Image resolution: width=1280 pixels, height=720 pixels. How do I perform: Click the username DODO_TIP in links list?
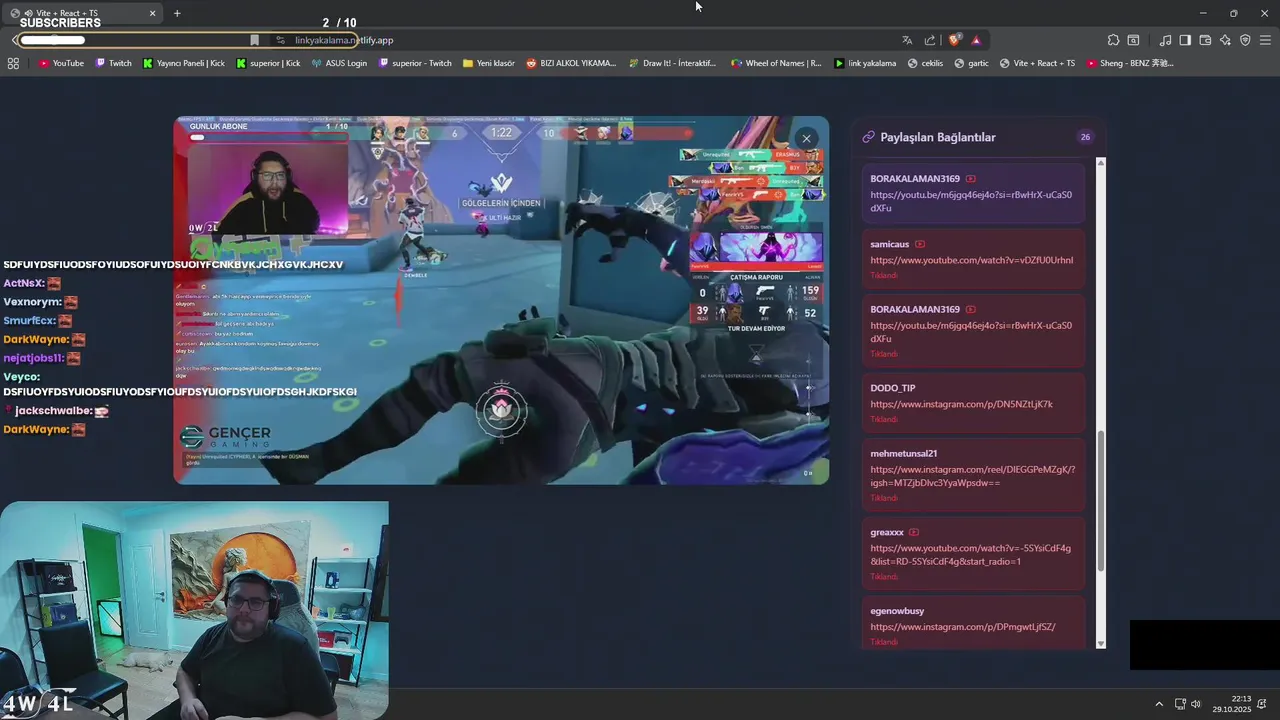[892, 388]
